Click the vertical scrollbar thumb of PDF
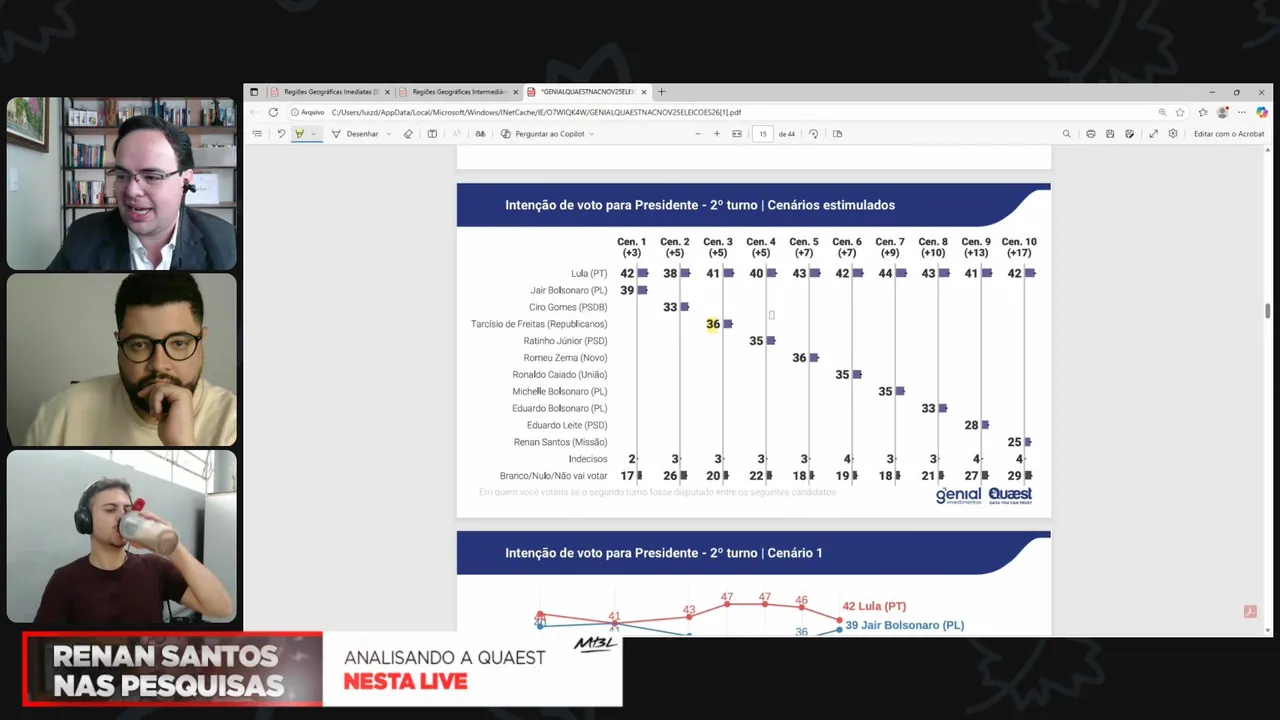This screenshot has height=720, width=1280. click(1268, 311)
